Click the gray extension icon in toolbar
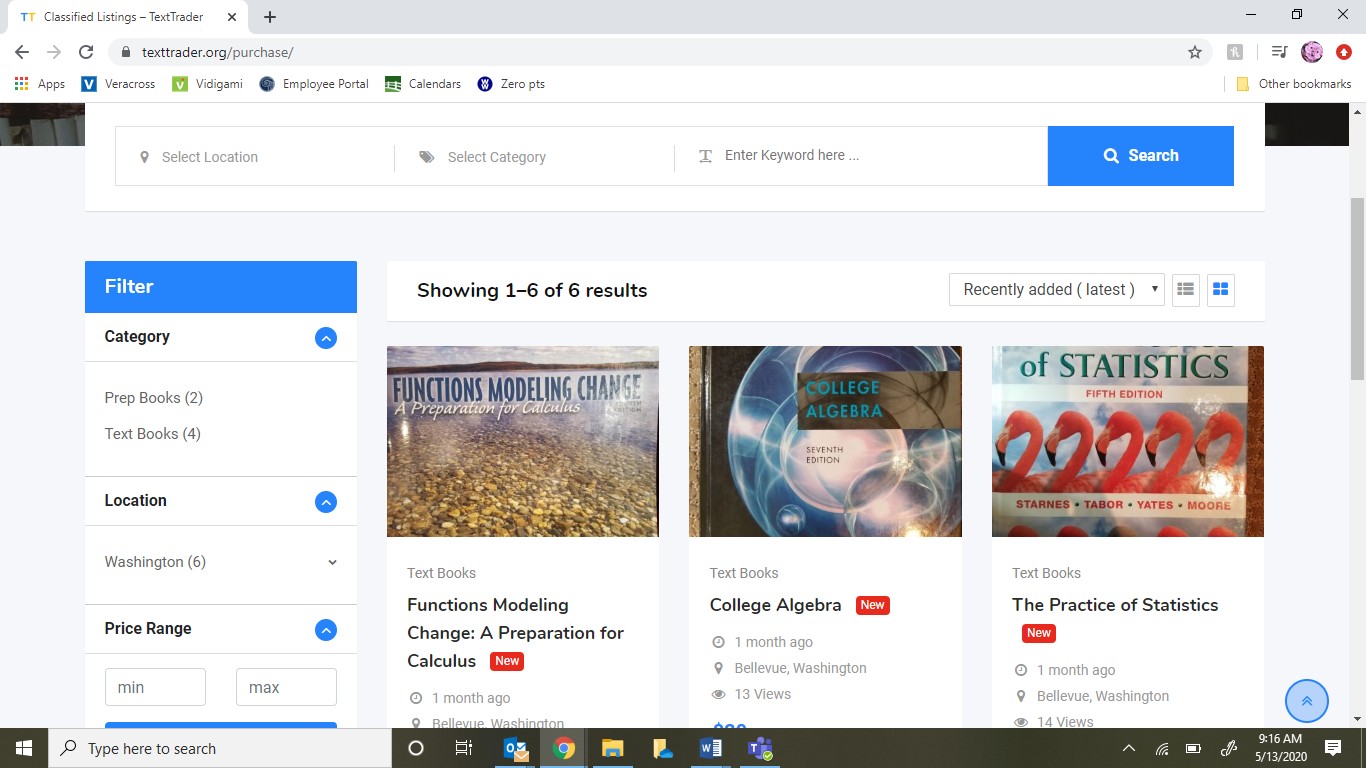 [x=1234, y=52]
